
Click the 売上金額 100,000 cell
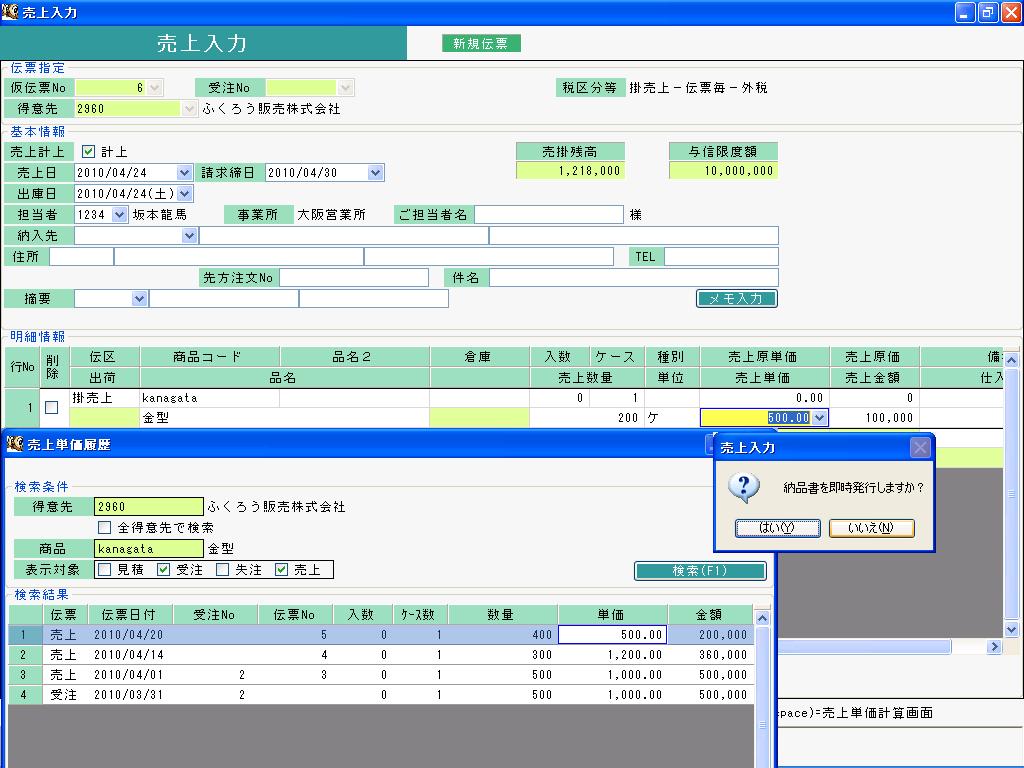[x=874, y=417]
